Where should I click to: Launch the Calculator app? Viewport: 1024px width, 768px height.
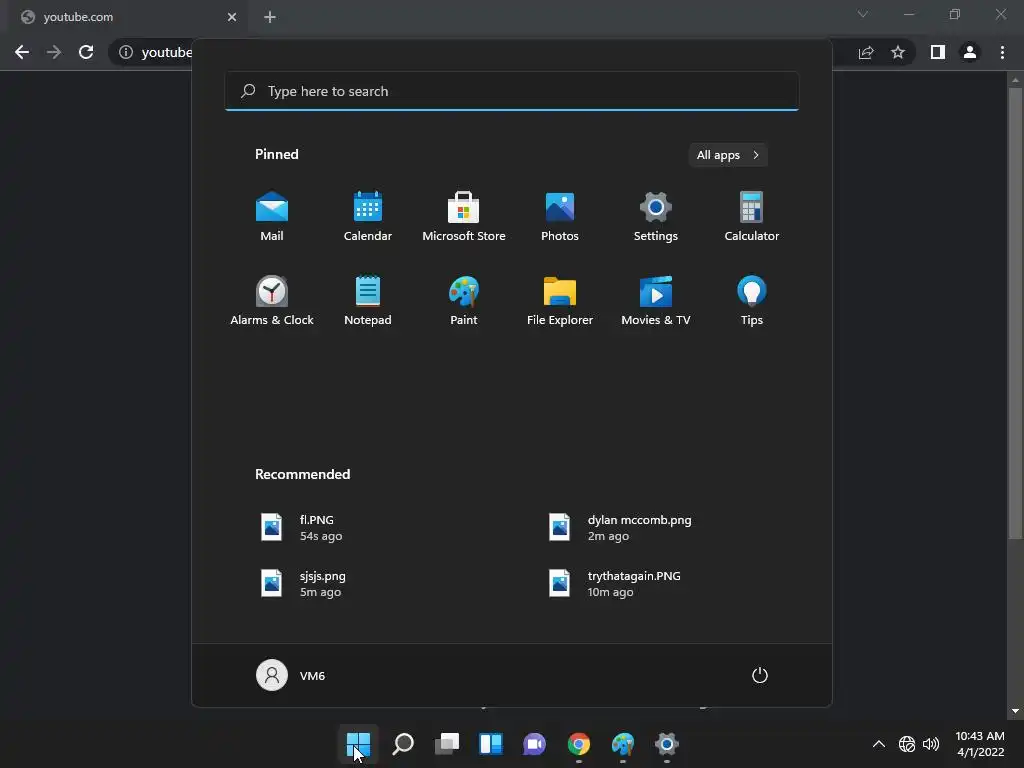752,217
